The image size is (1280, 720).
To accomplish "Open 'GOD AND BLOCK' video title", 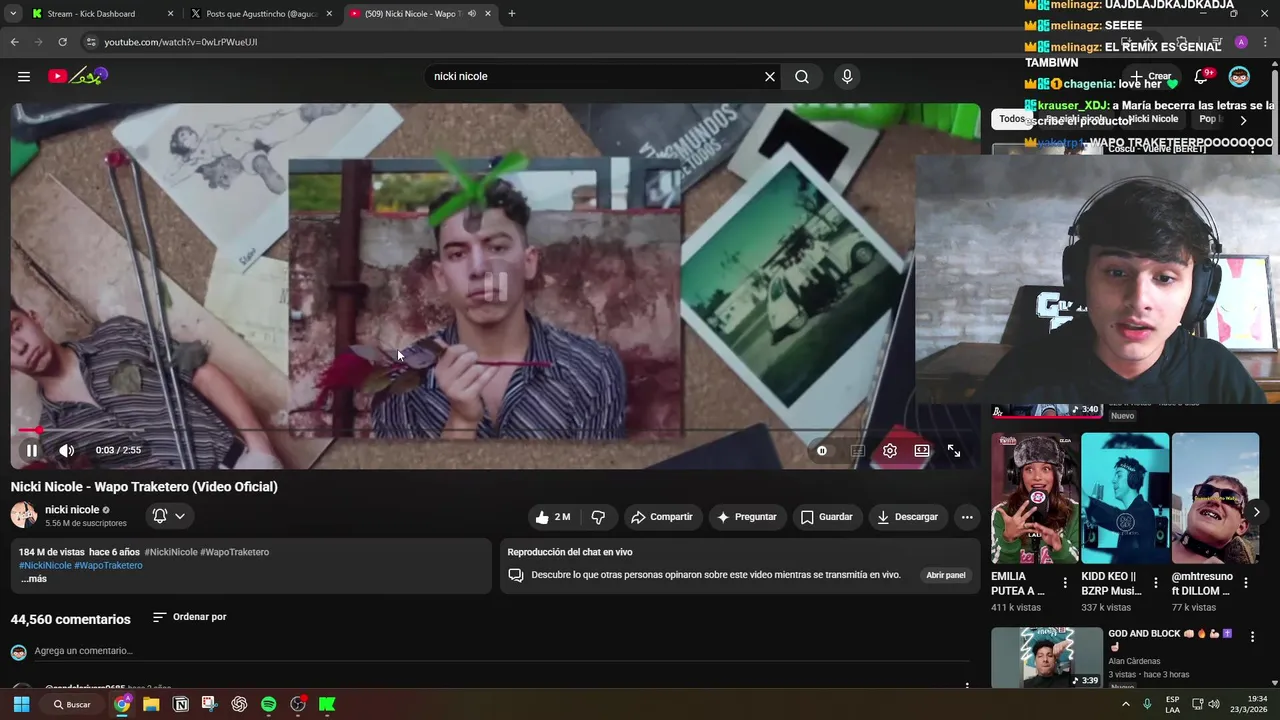I will pyautogui.click(x=1170, y=639).
